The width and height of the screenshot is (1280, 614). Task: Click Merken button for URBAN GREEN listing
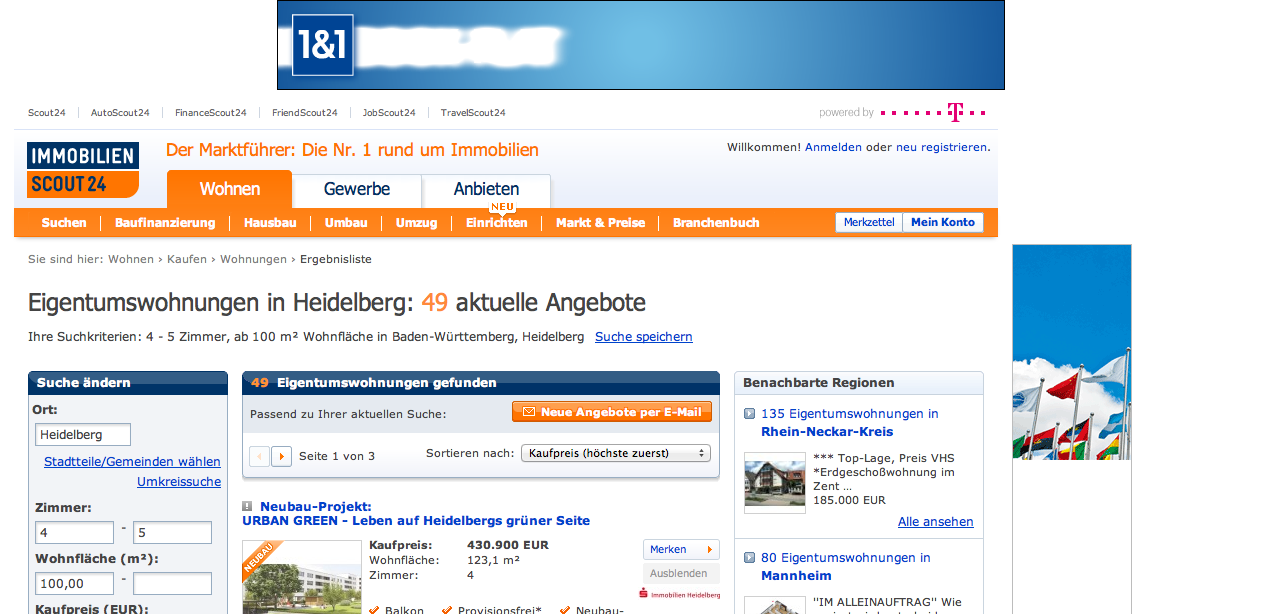[681, 549]
